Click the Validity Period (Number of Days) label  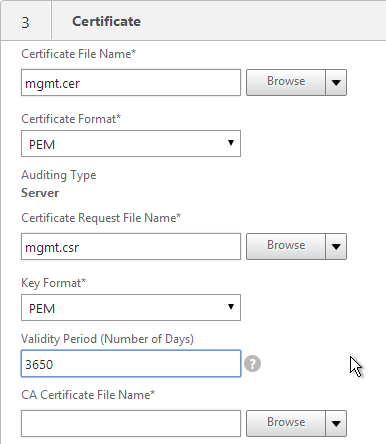pyautogui.click(x=107, y=339)
